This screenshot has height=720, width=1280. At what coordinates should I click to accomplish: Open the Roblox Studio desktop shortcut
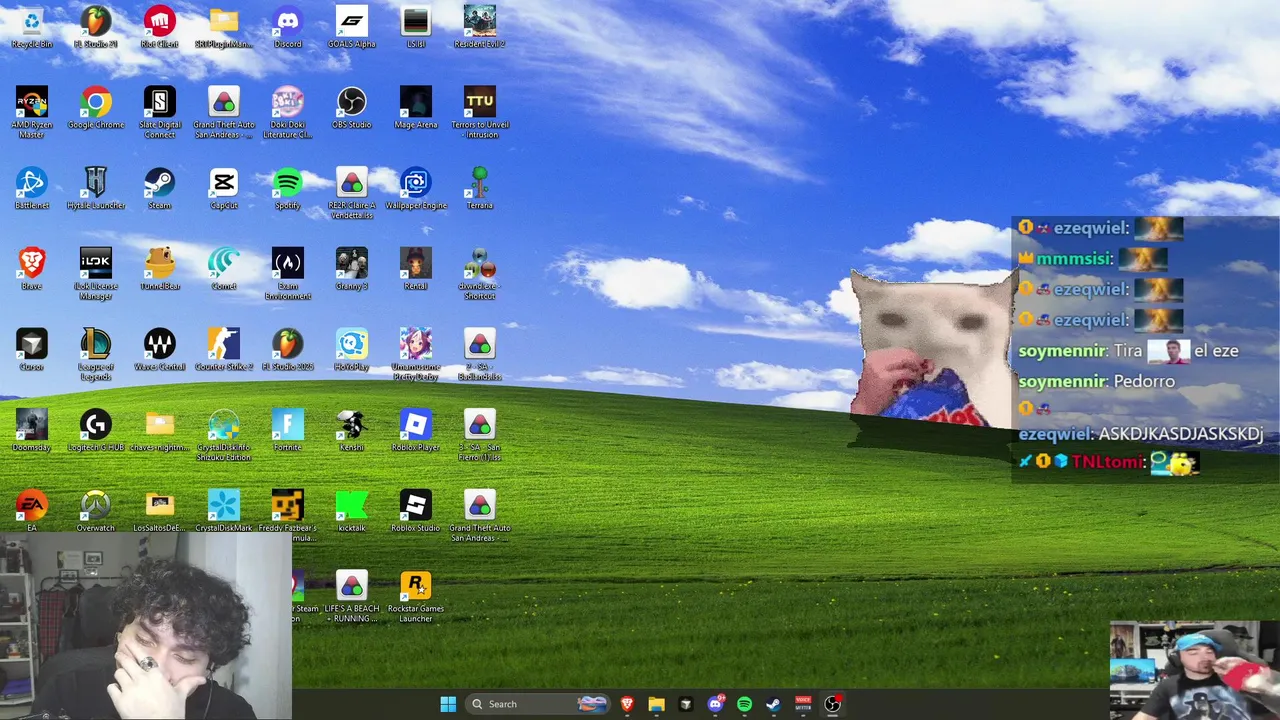click(x=415, y=512)
